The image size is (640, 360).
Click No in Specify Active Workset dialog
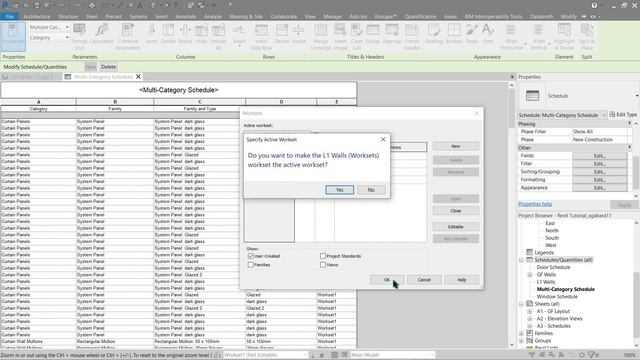tap(371, 190)
